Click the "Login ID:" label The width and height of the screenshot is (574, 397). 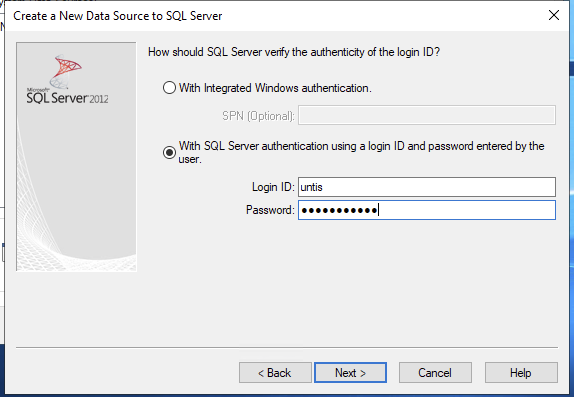[273, 187]
